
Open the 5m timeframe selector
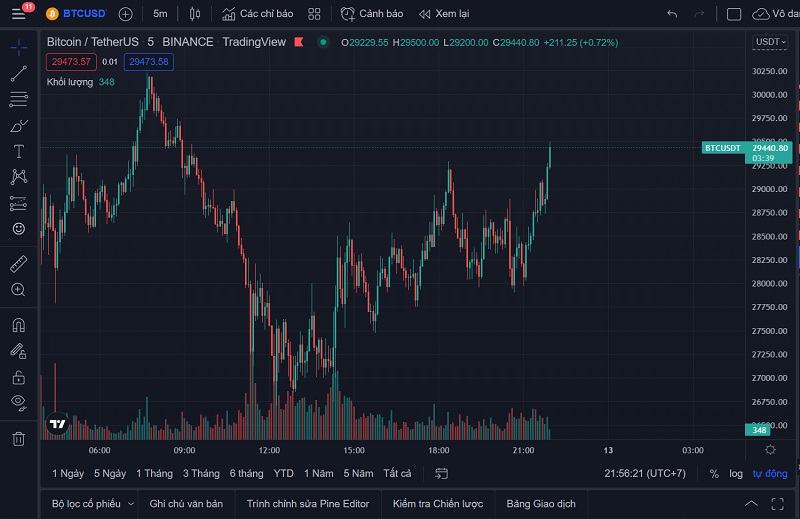pyautogui.click(x=160, y=14)
